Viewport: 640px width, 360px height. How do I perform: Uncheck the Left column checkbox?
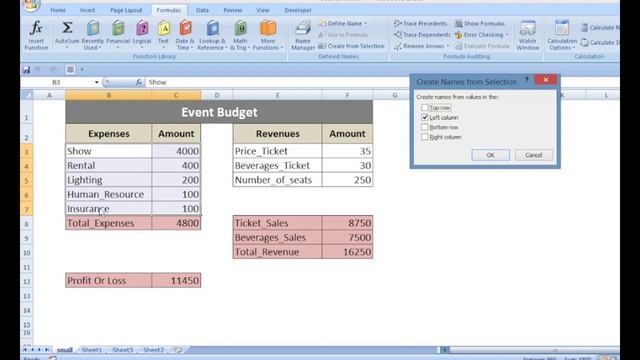click(x=424, y=118)
